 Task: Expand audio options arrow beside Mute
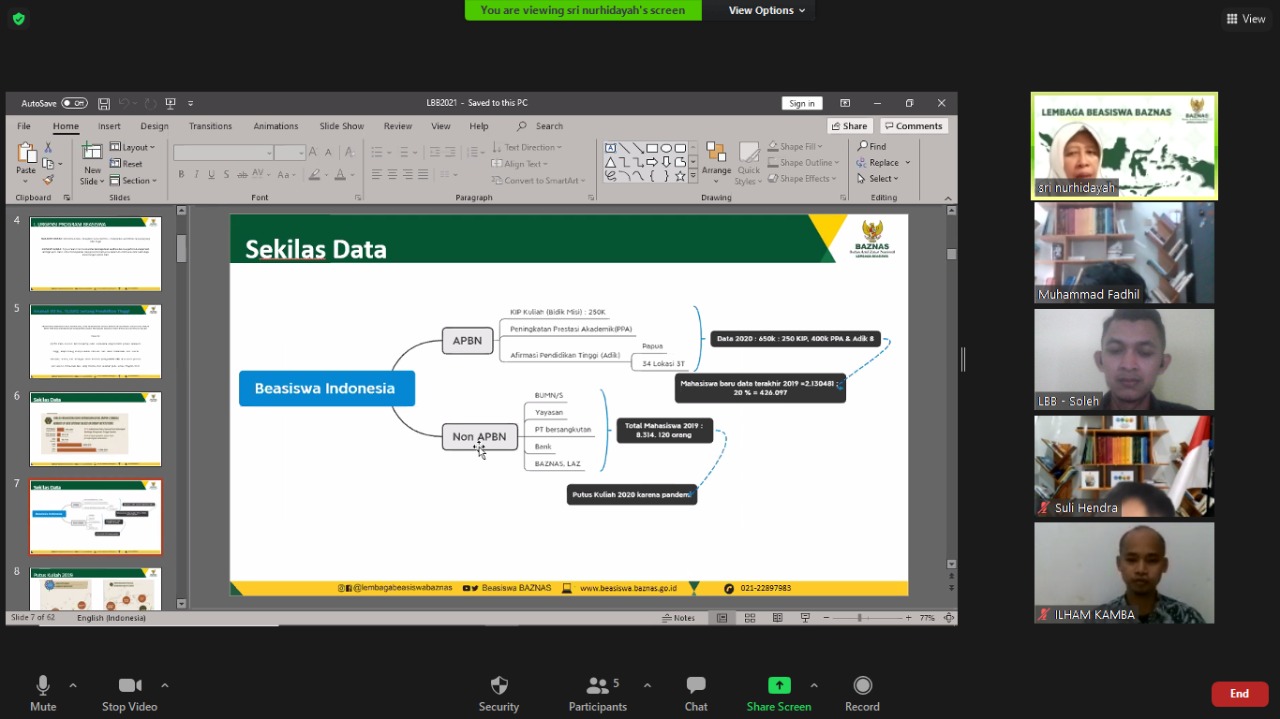(x=73, y=686)
